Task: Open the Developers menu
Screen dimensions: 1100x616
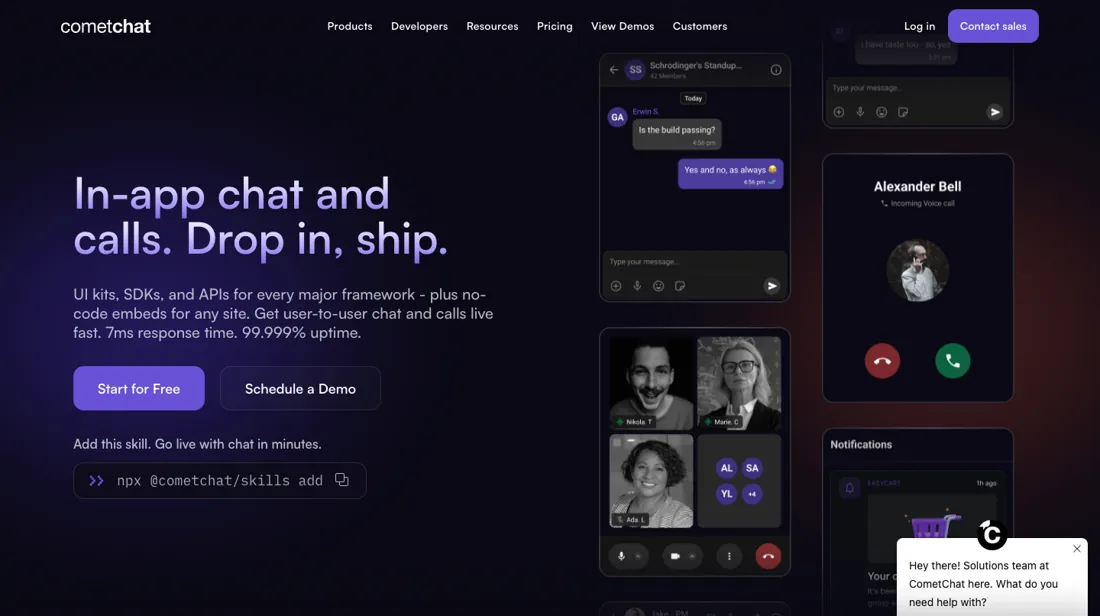Action: coord(419,26)
